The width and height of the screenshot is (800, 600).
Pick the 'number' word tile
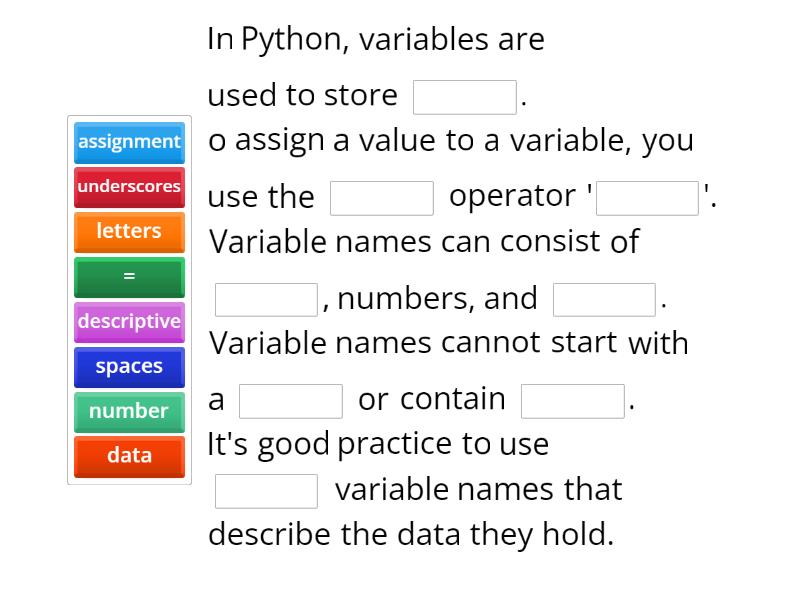[x=129, y=411]
